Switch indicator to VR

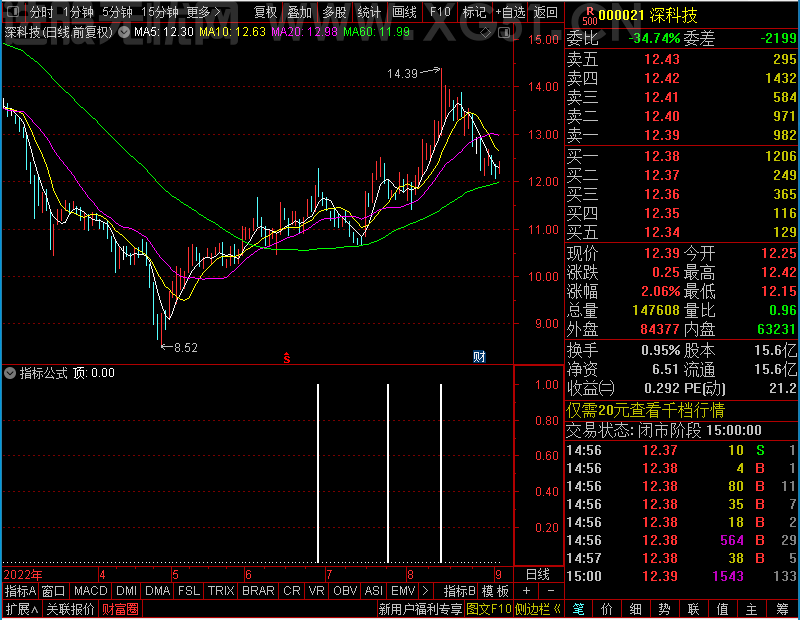(316, 591)
